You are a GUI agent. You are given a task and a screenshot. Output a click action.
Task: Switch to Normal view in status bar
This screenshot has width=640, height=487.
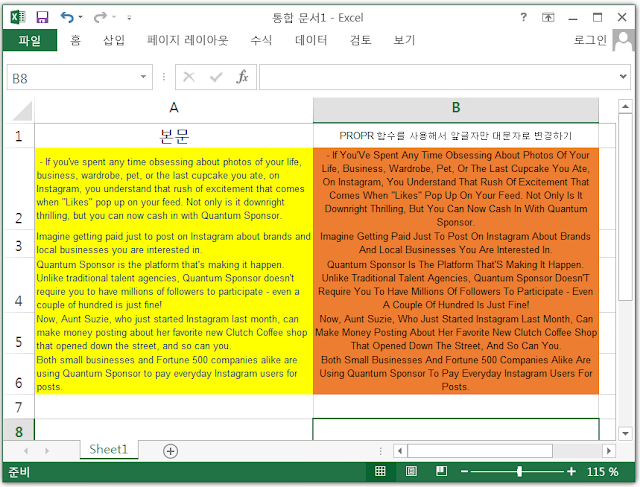[x=380, y=471]
